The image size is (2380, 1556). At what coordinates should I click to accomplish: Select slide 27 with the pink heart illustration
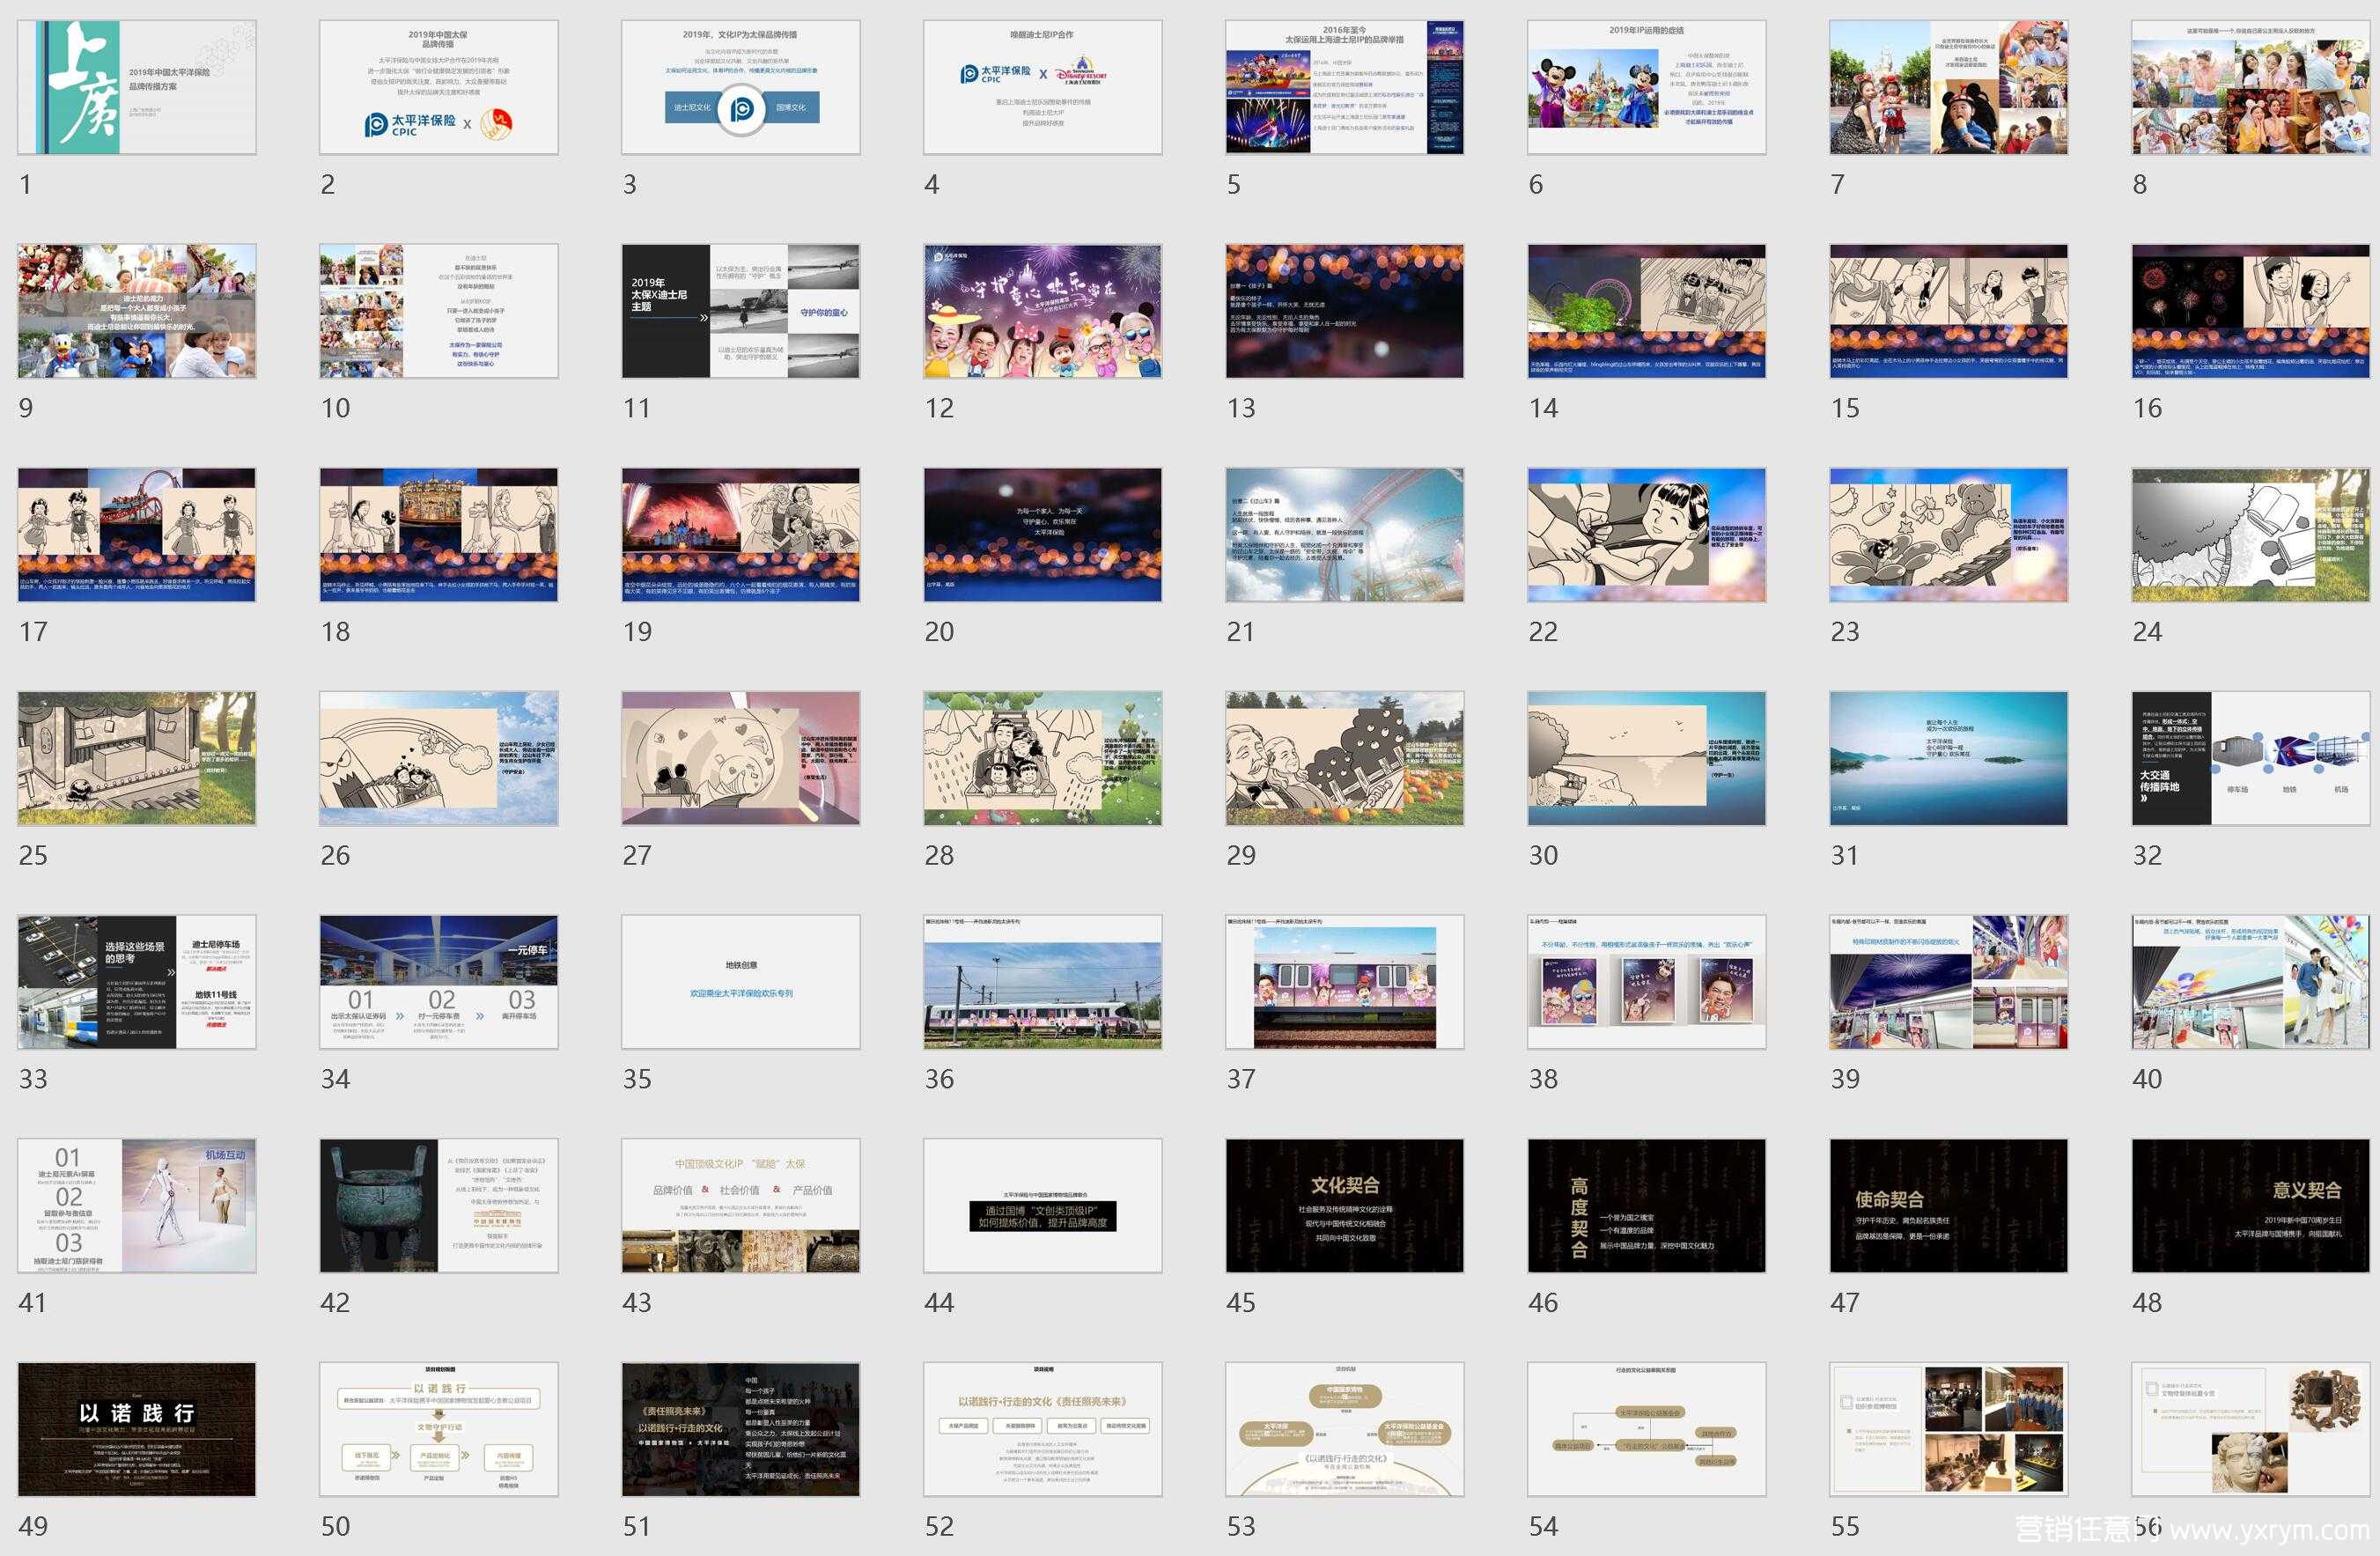(741, 759)
